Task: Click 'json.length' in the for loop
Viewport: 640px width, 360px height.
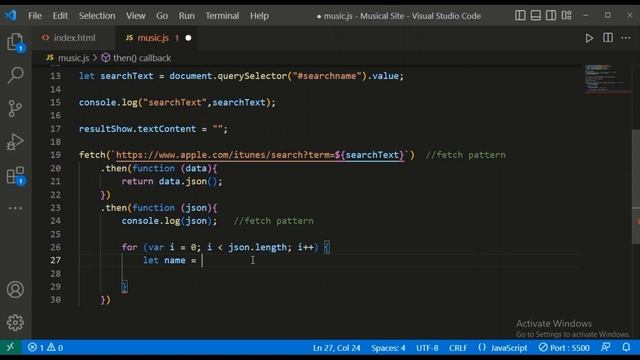Action: pos(257,247)
